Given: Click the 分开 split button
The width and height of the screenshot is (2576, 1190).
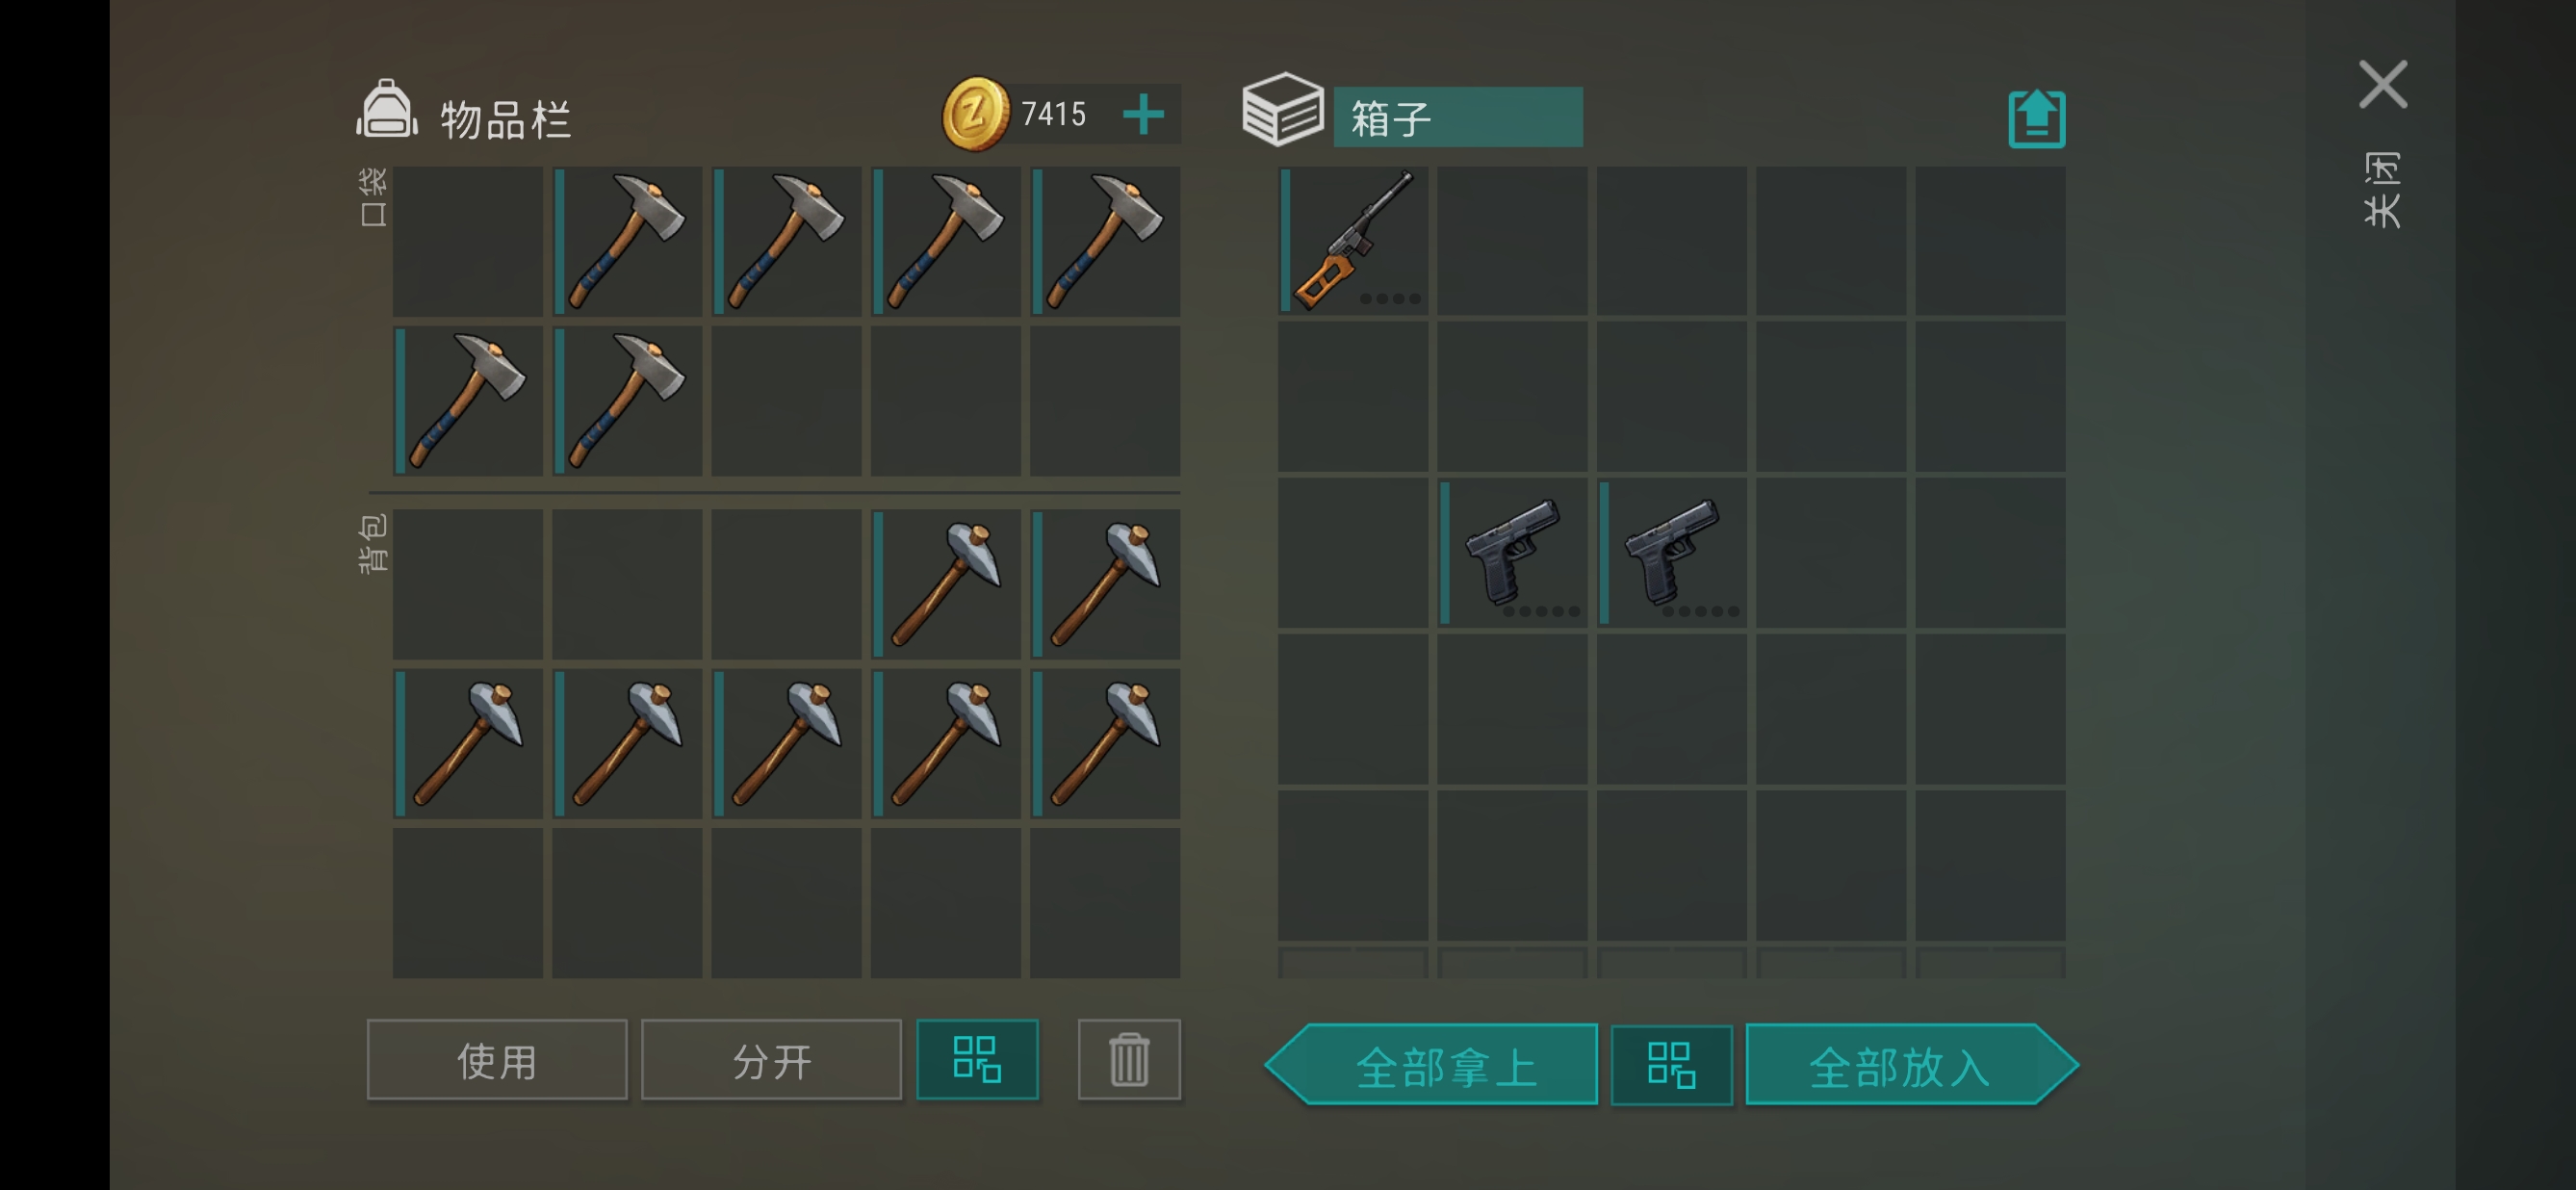Looking at the screenshot, I should pyautogui.click(x=771, y=1059).
